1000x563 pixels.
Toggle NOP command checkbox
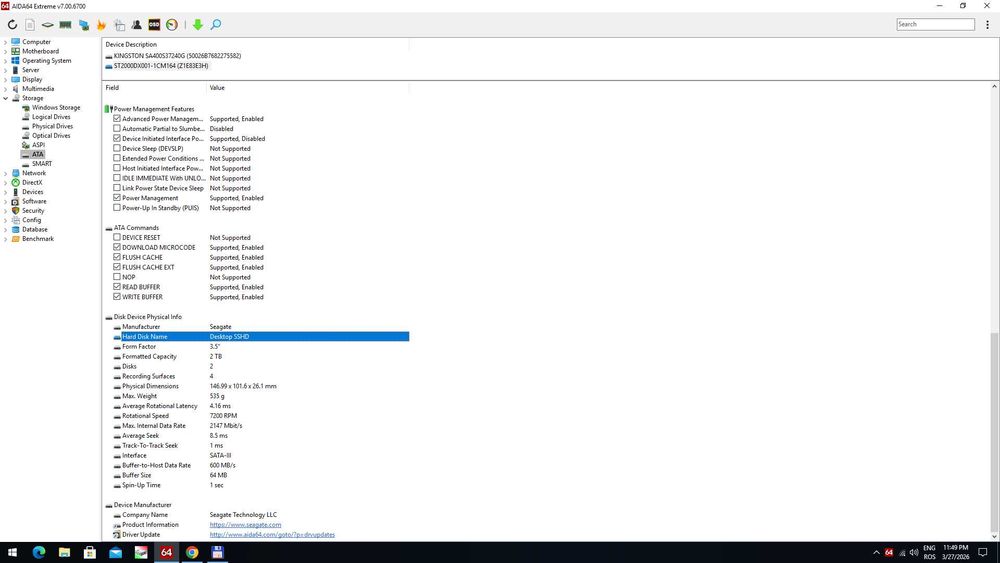pos(117,277)
